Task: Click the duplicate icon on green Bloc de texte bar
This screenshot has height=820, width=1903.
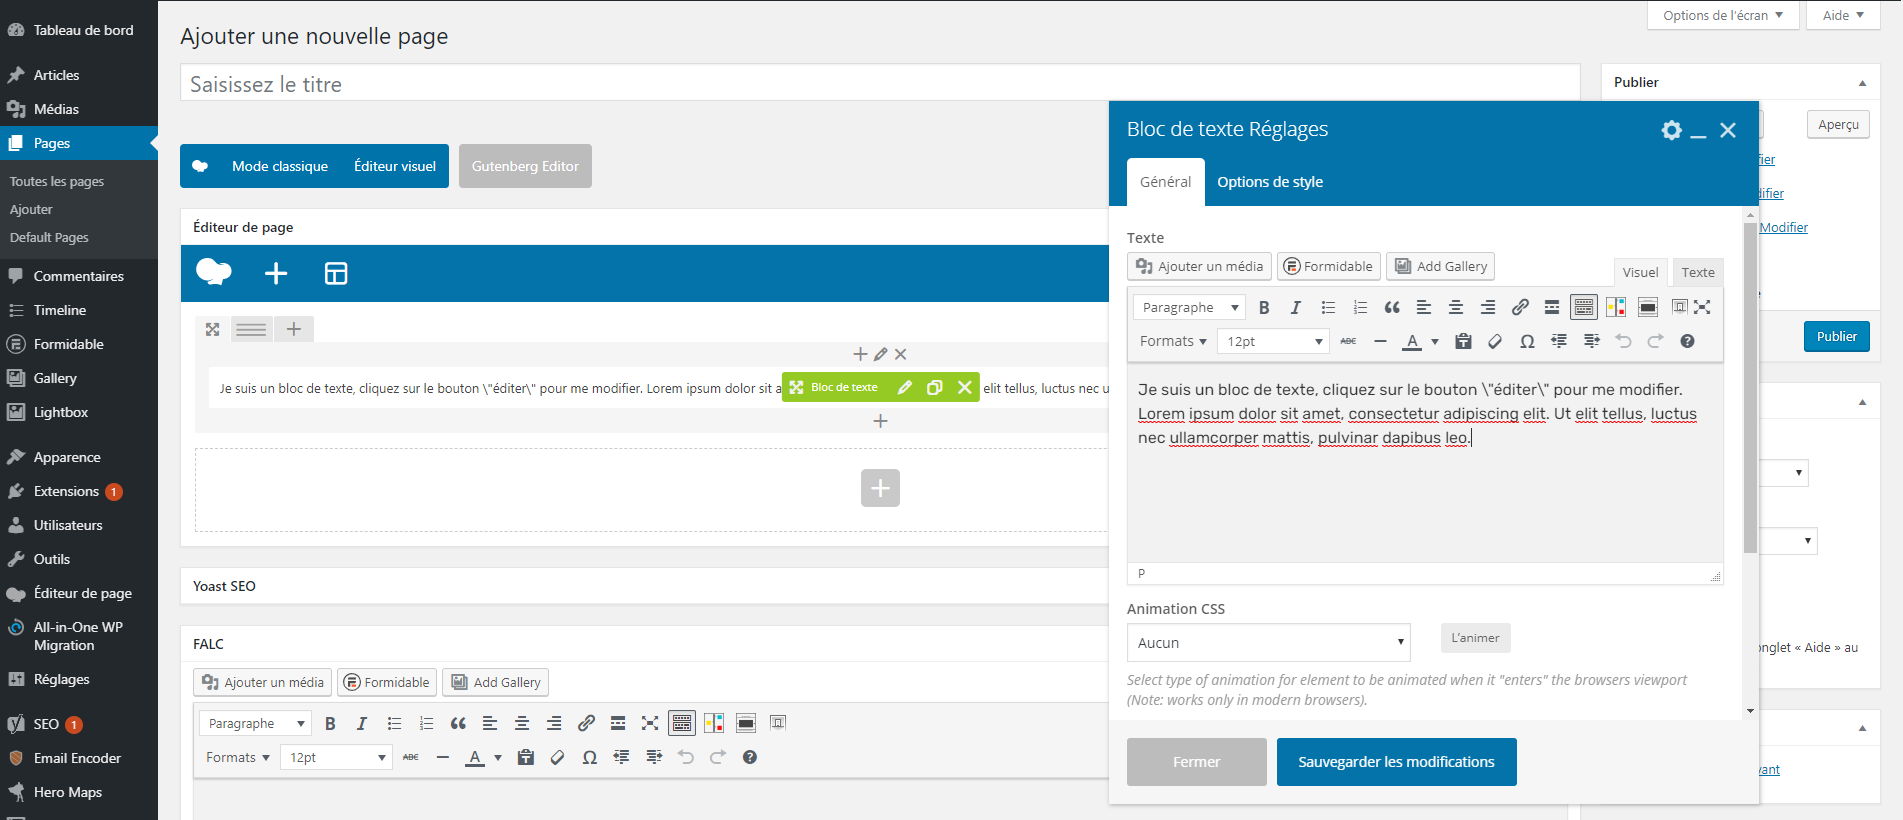Action: coord(934,388)
